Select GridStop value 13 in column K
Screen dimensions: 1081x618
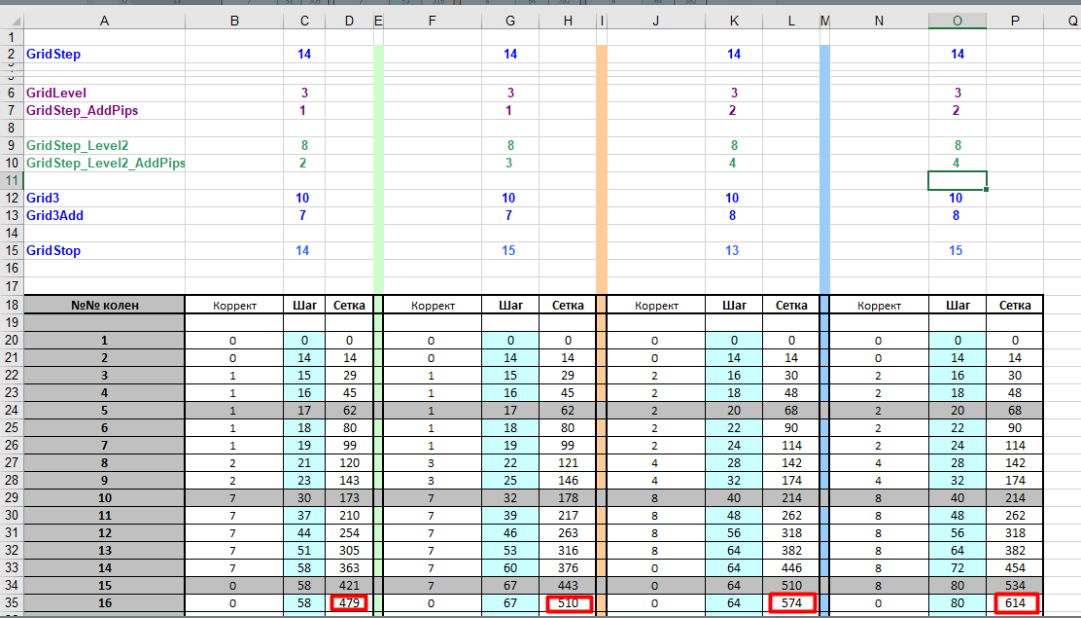[x=734, y=250]
